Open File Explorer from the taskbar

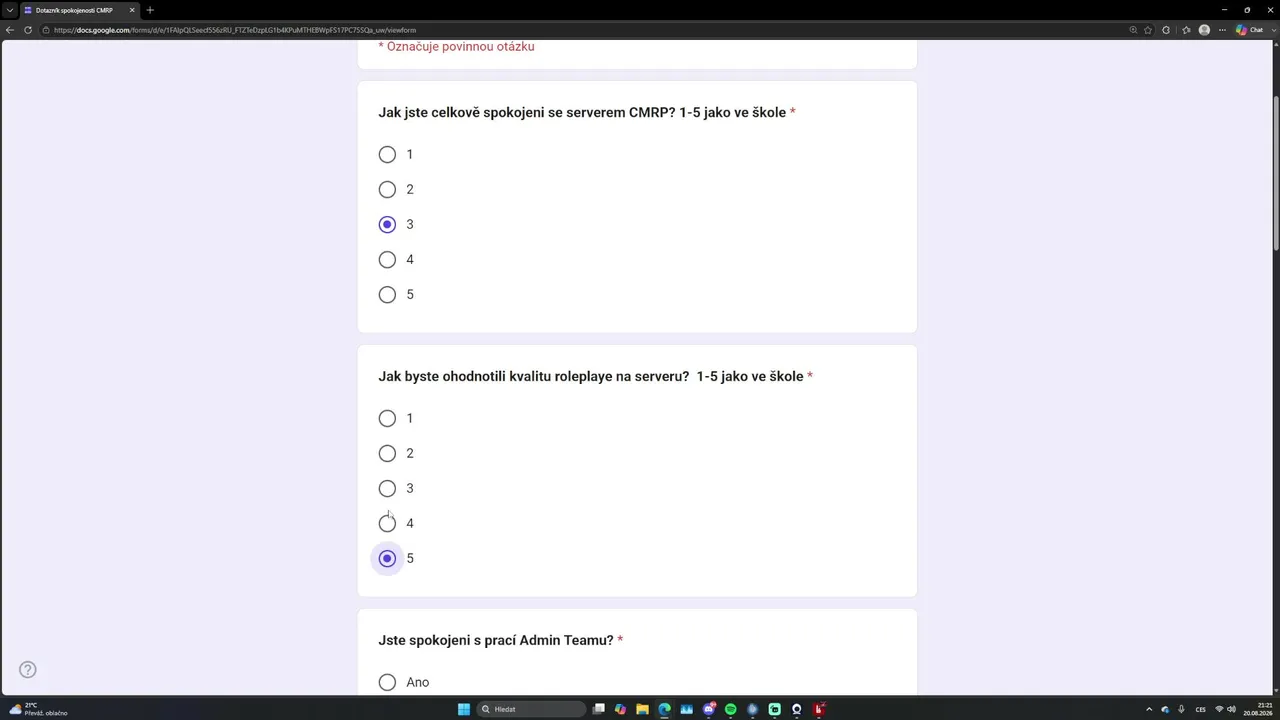click(x=643, y=709)
